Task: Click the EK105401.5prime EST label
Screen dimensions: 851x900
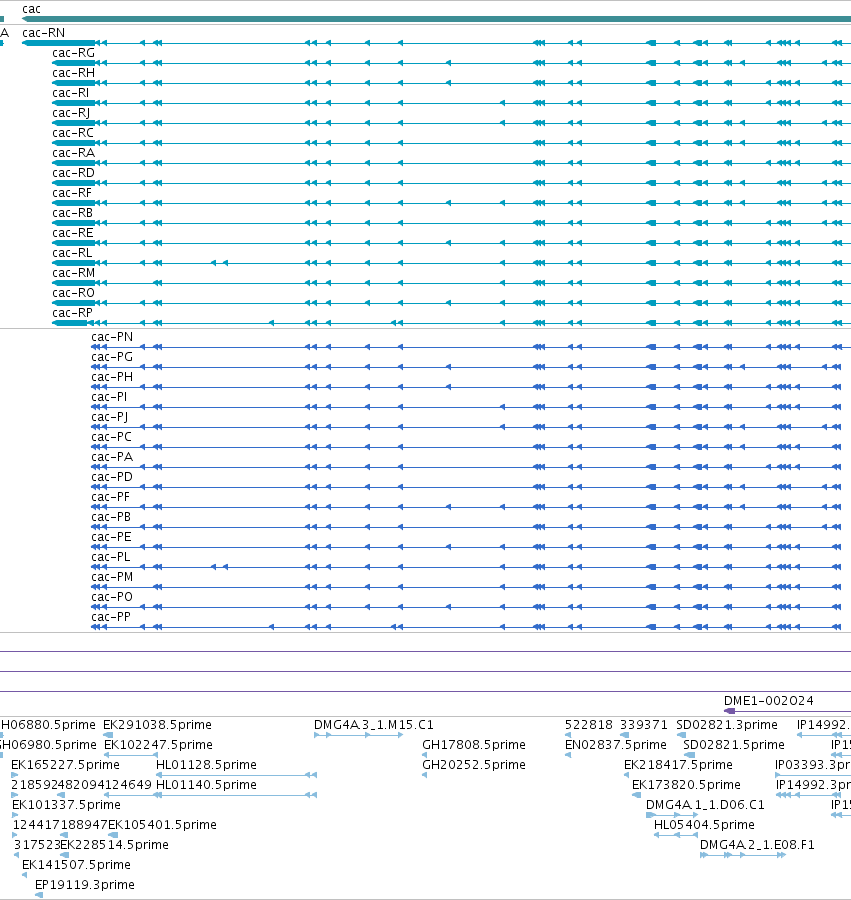Action: pyautogui.click(x=162, y=825)
